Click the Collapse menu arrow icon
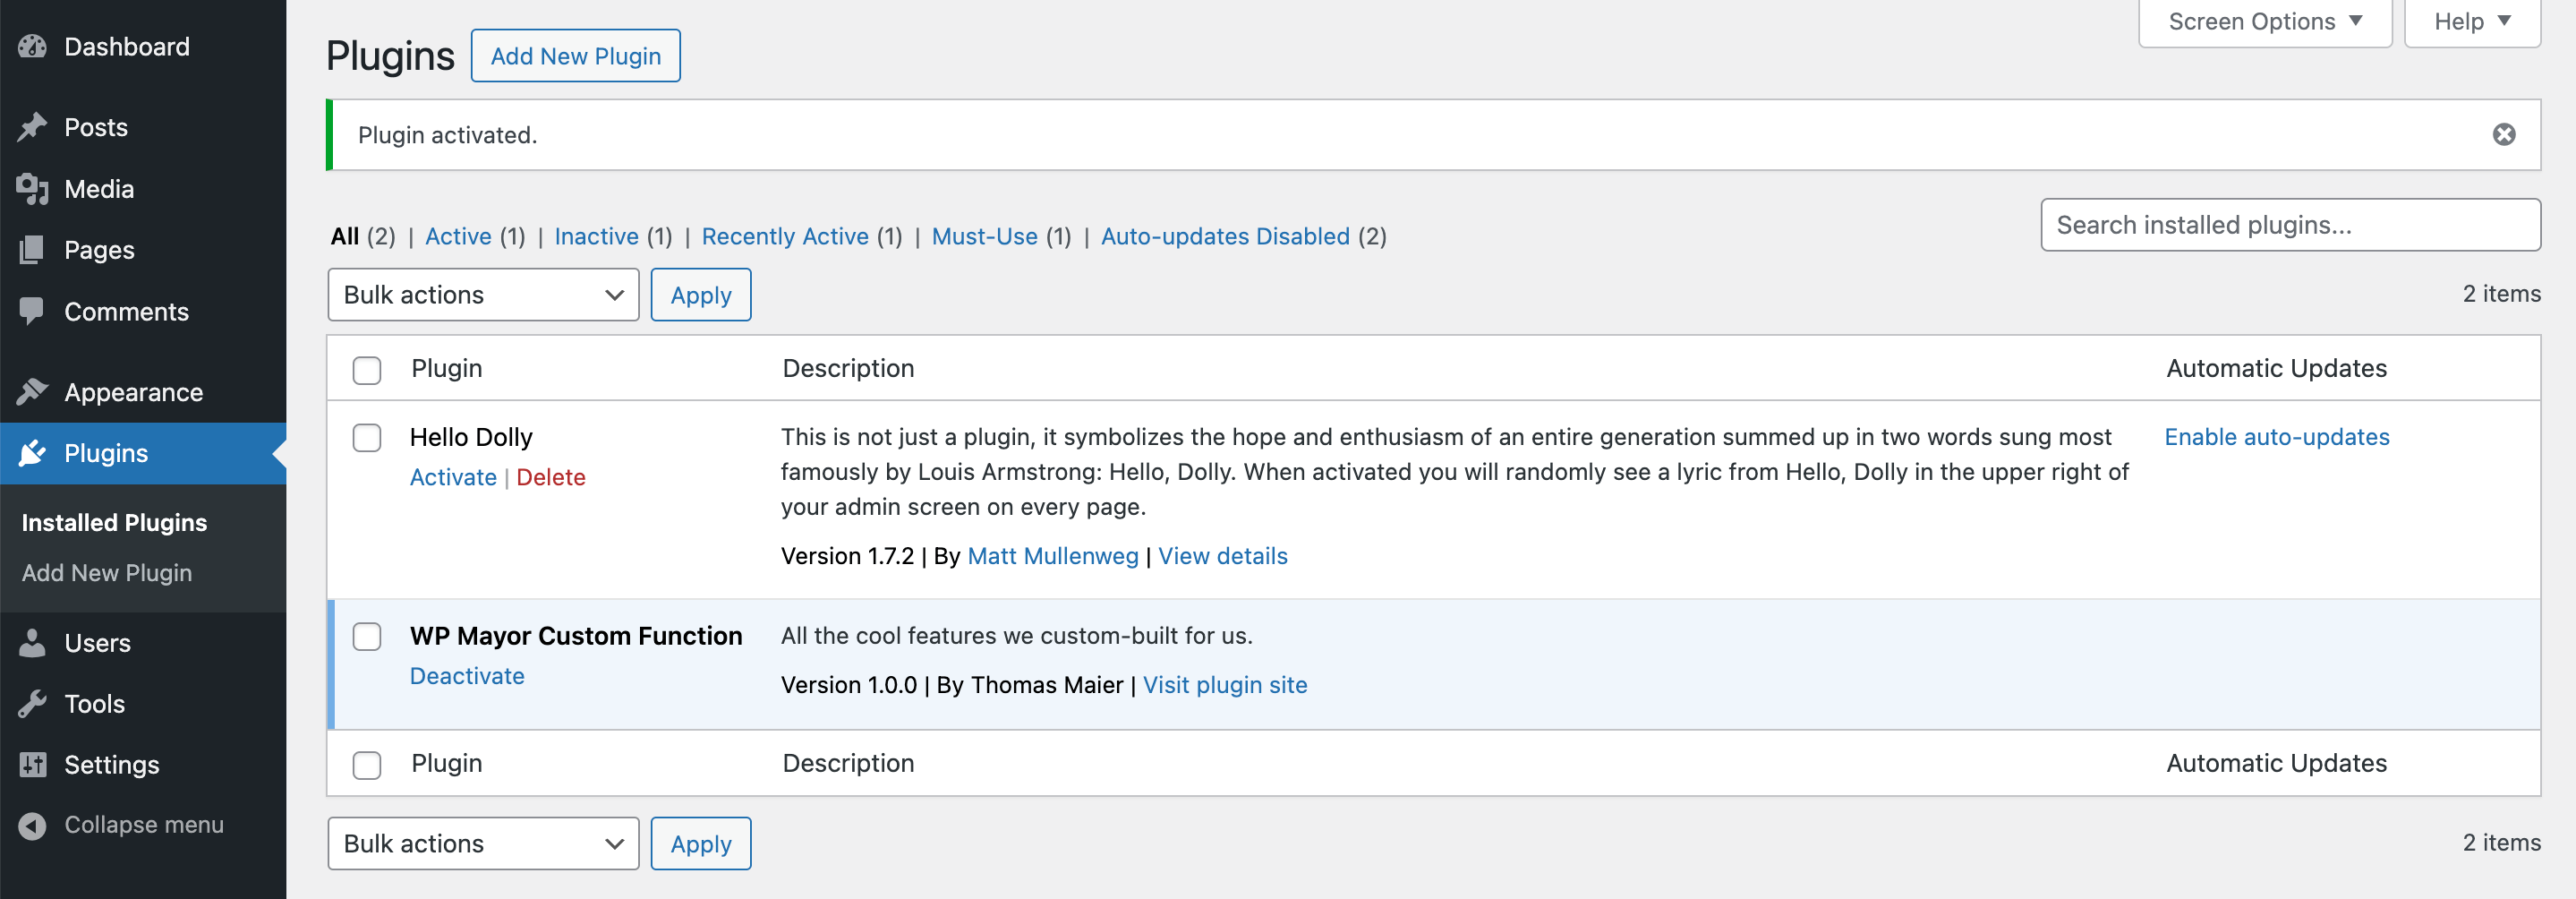The image size is (2576, 899). [32, 825]
